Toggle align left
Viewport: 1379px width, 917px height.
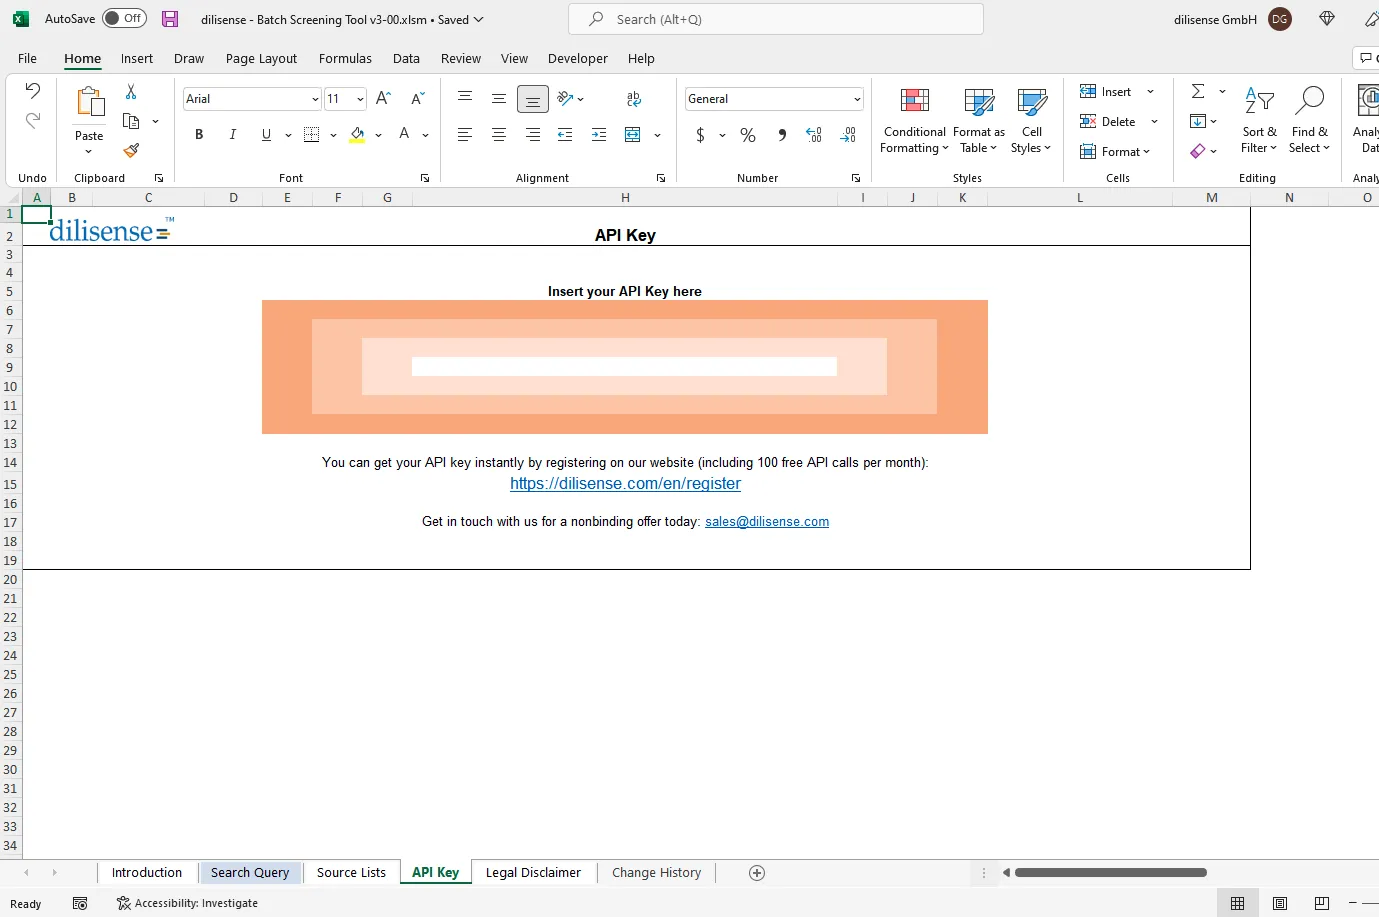click(x=465, y=134)
